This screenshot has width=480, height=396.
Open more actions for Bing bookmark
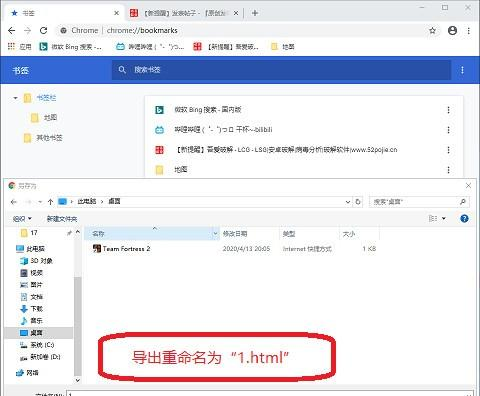[x=448, y=110]
